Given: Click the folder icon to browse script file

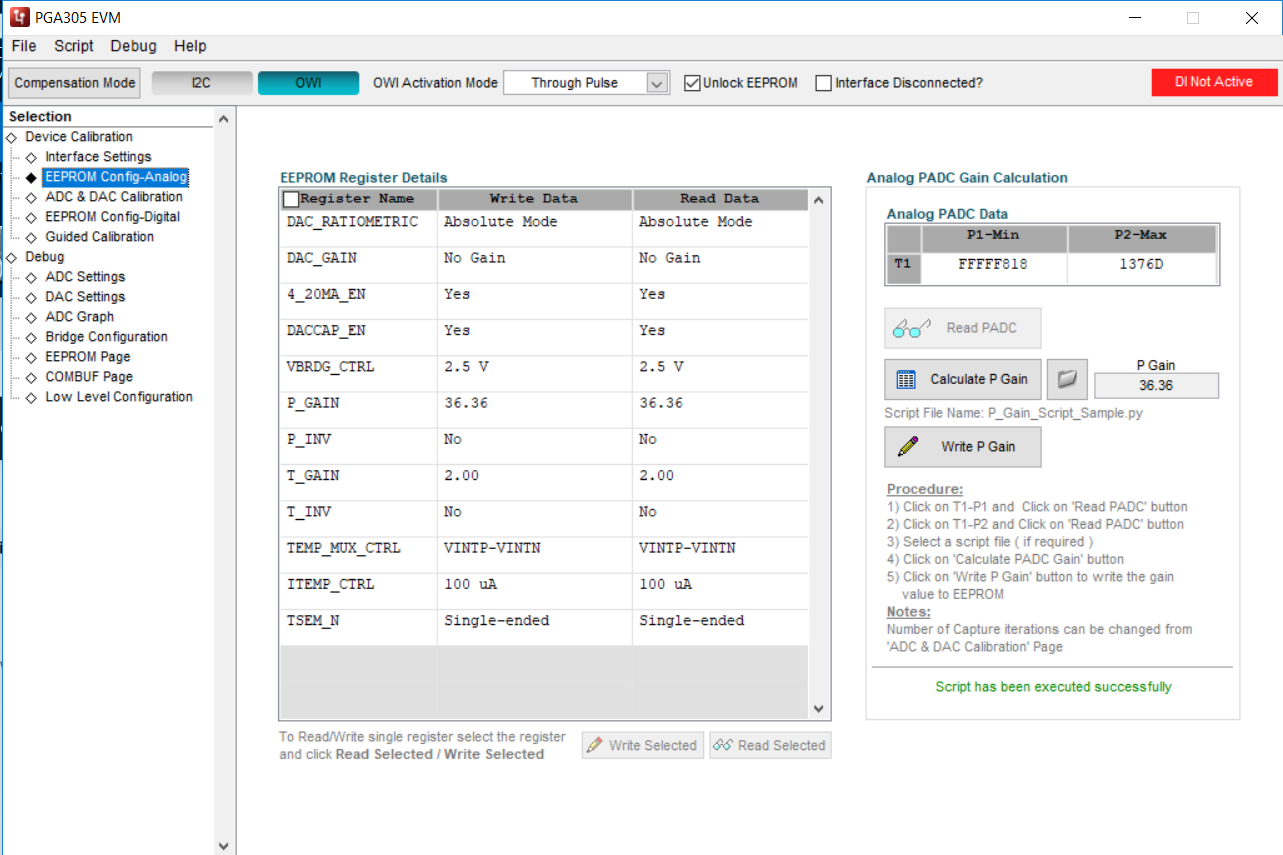Looking at the screenshot, I should [x=1067, y=379].
